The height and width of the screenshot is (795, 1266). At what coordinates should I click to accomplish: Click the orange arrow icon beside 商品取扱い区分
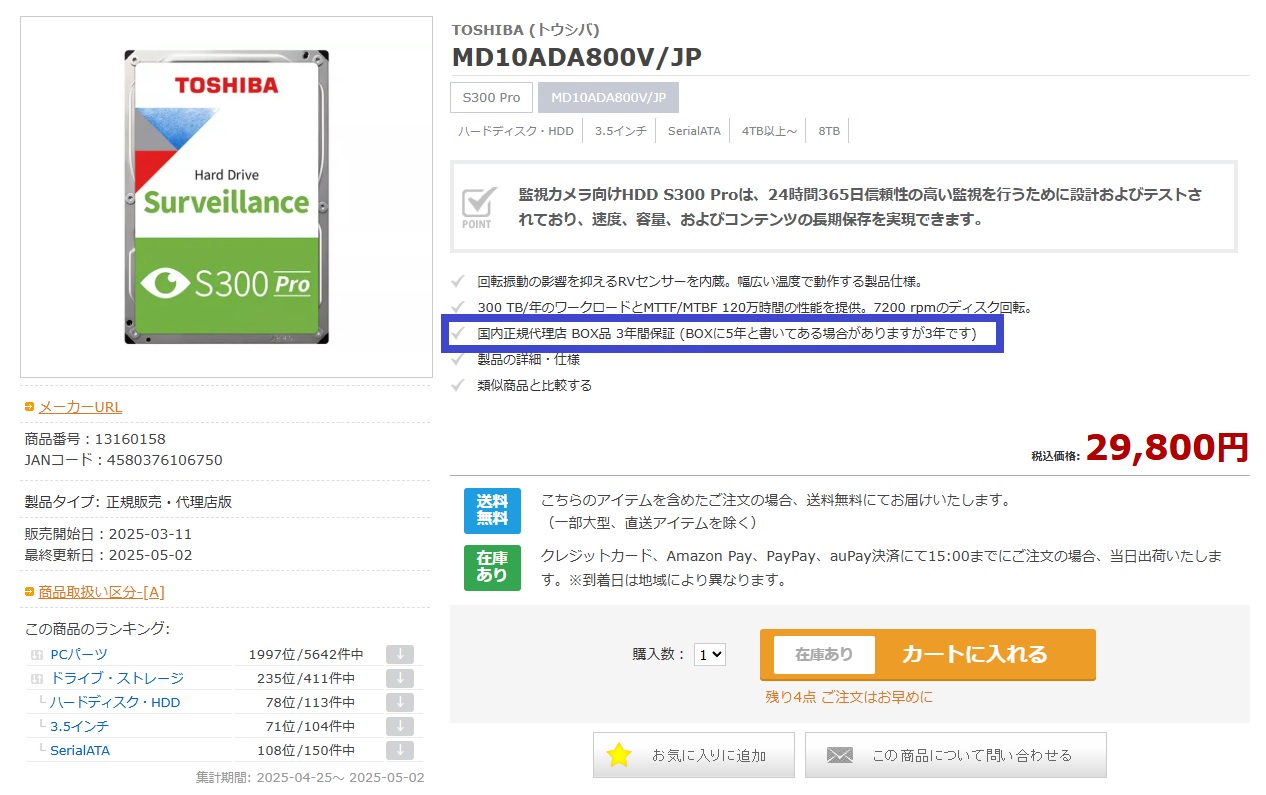pos(30,592)
